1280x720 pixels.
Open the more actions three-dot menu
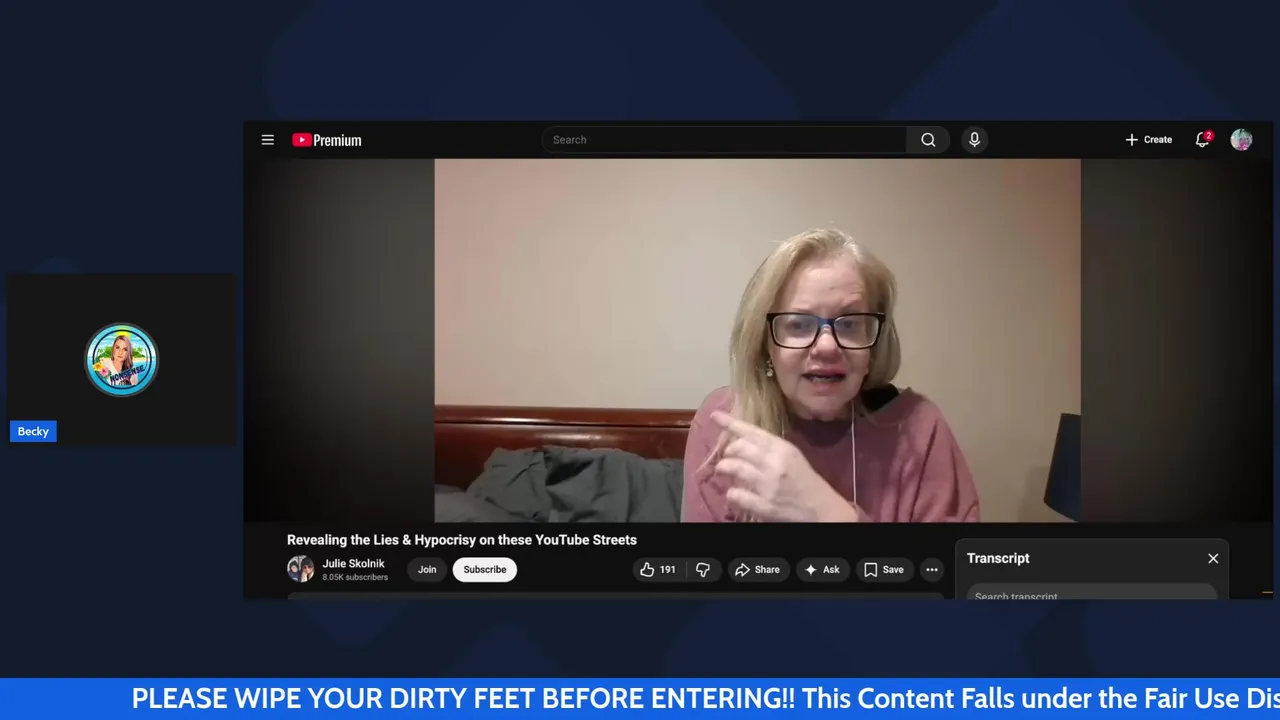[x=932, y=569]
